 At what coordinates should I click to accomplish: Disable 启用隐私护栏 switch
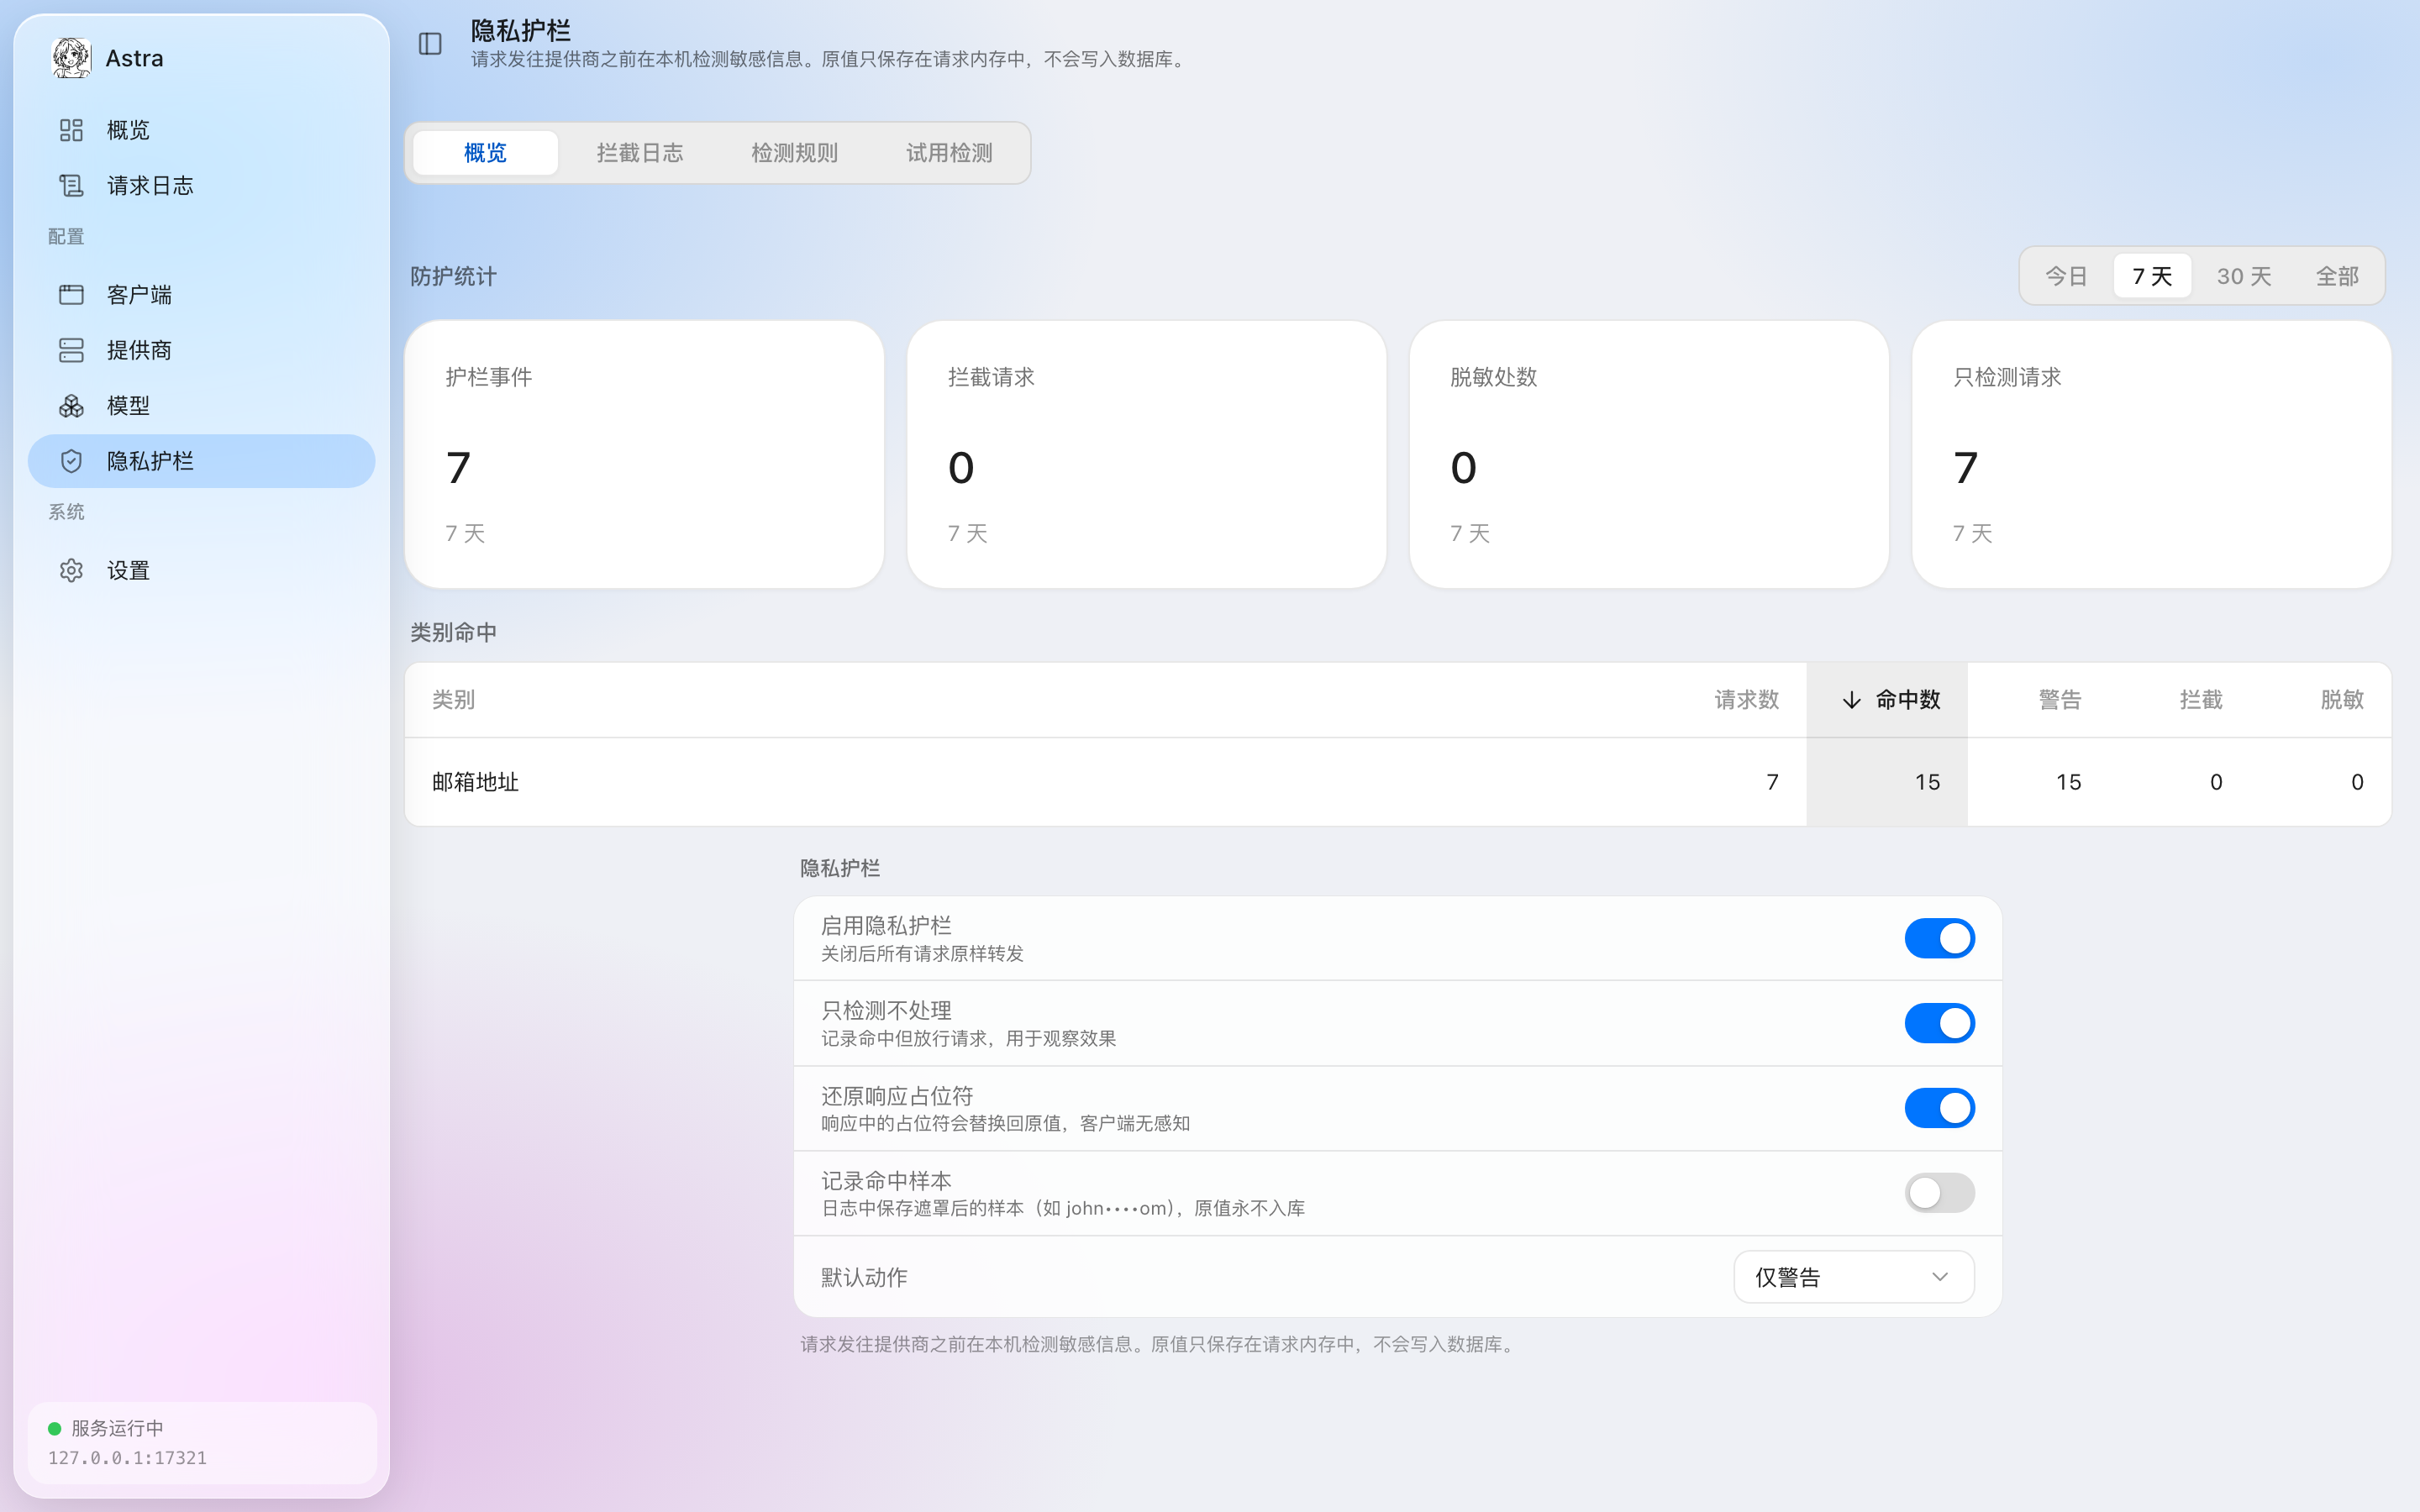(x=1939, y=938)
